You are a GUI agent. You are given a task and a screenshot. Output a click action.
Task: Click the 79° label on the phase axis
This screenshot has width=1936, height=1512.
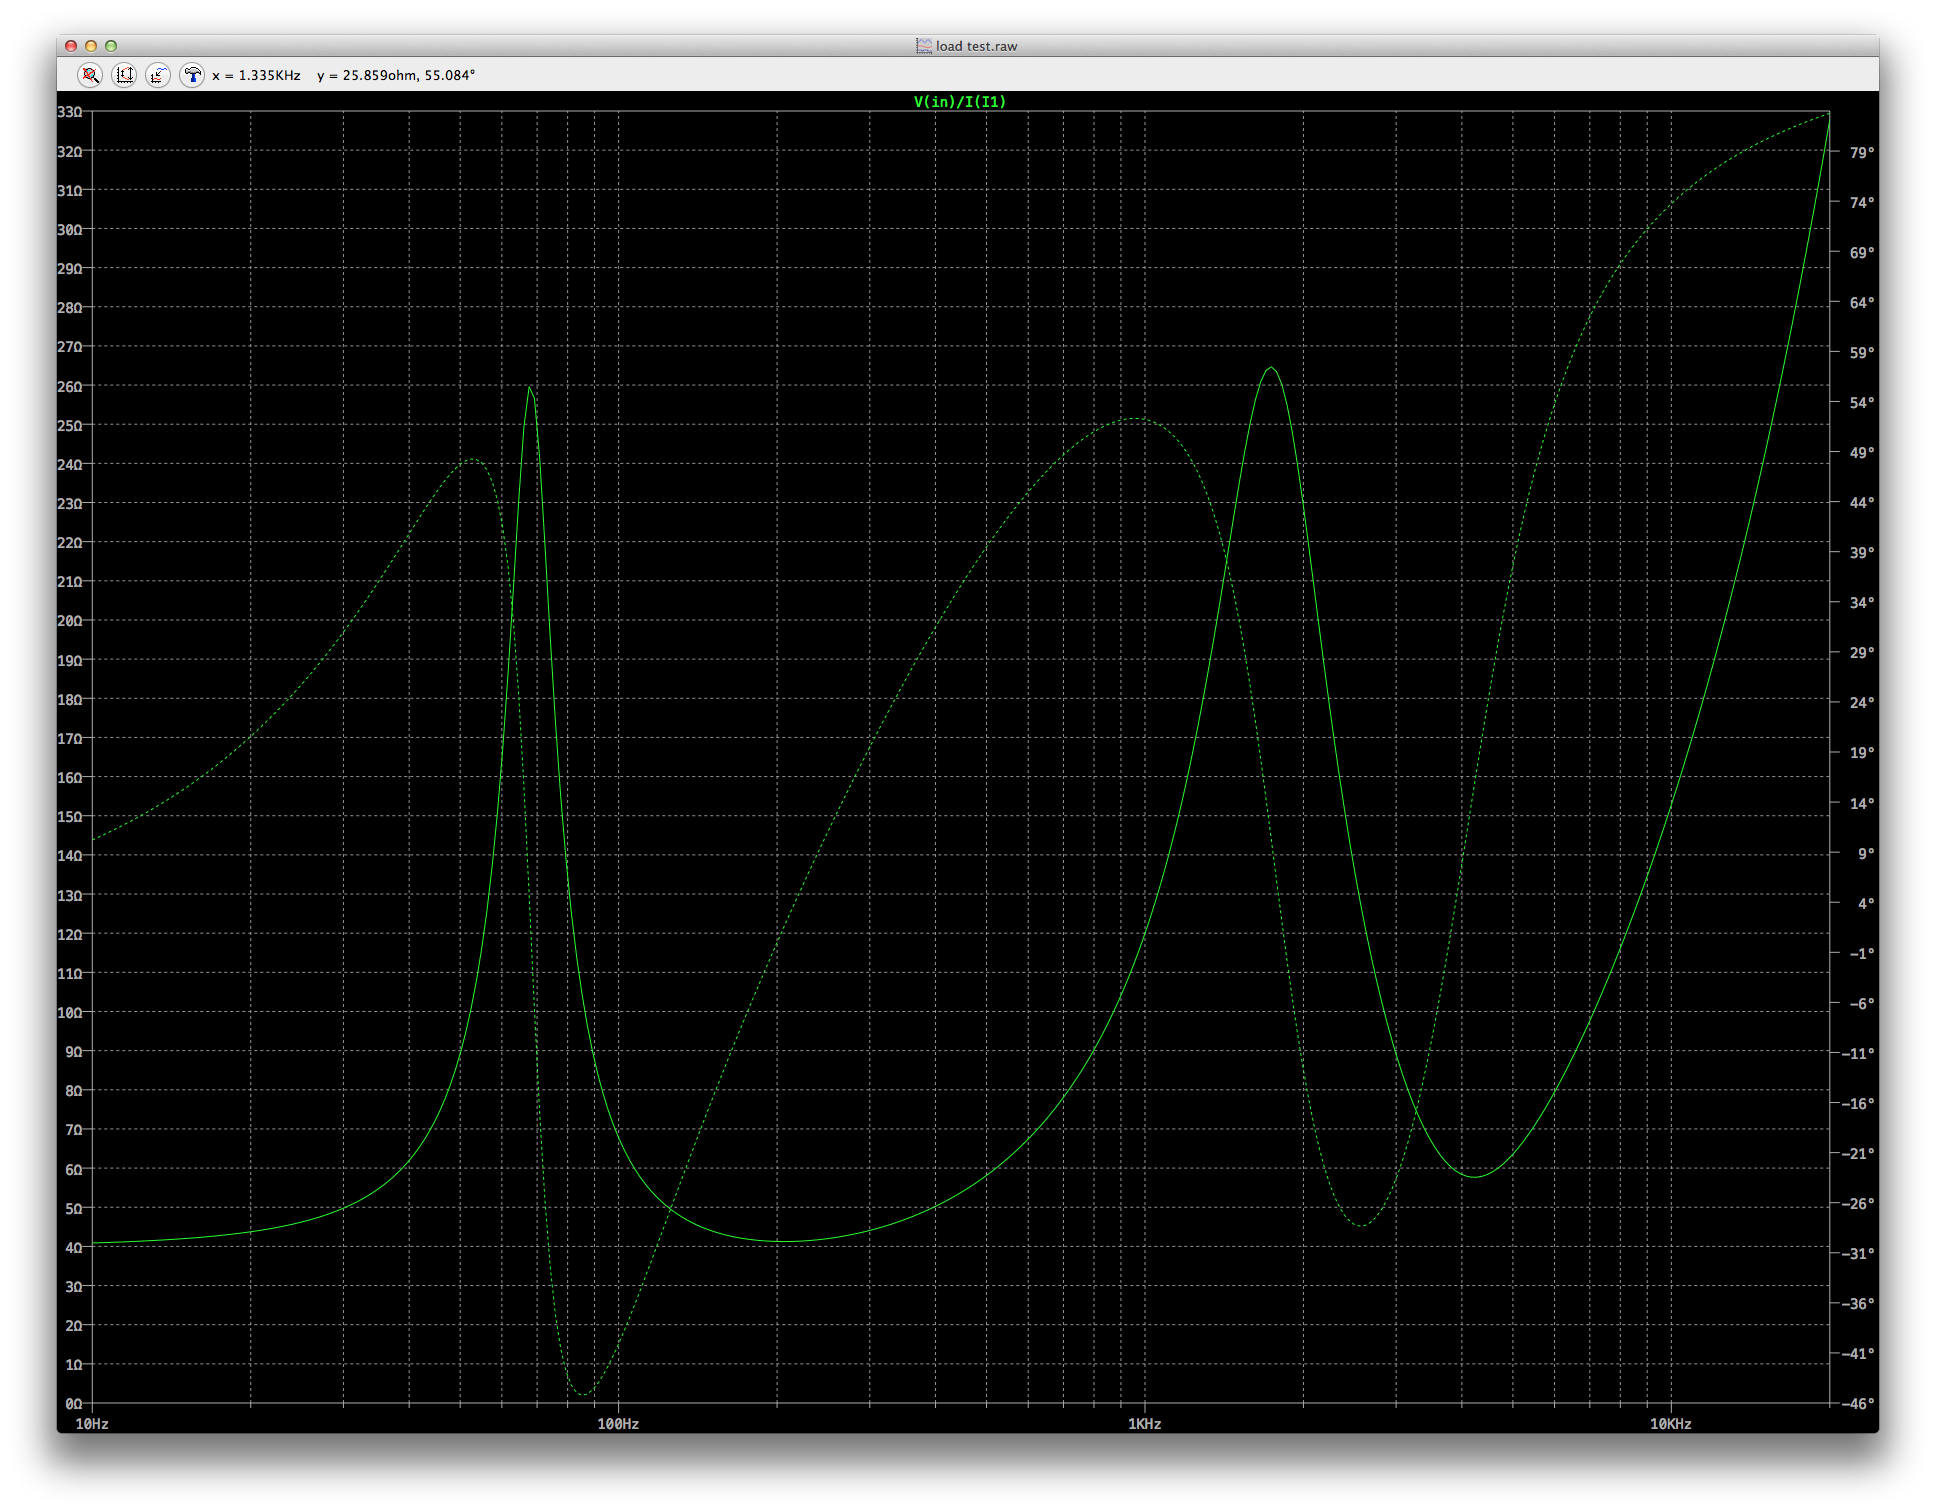(x=1862, y=153)
